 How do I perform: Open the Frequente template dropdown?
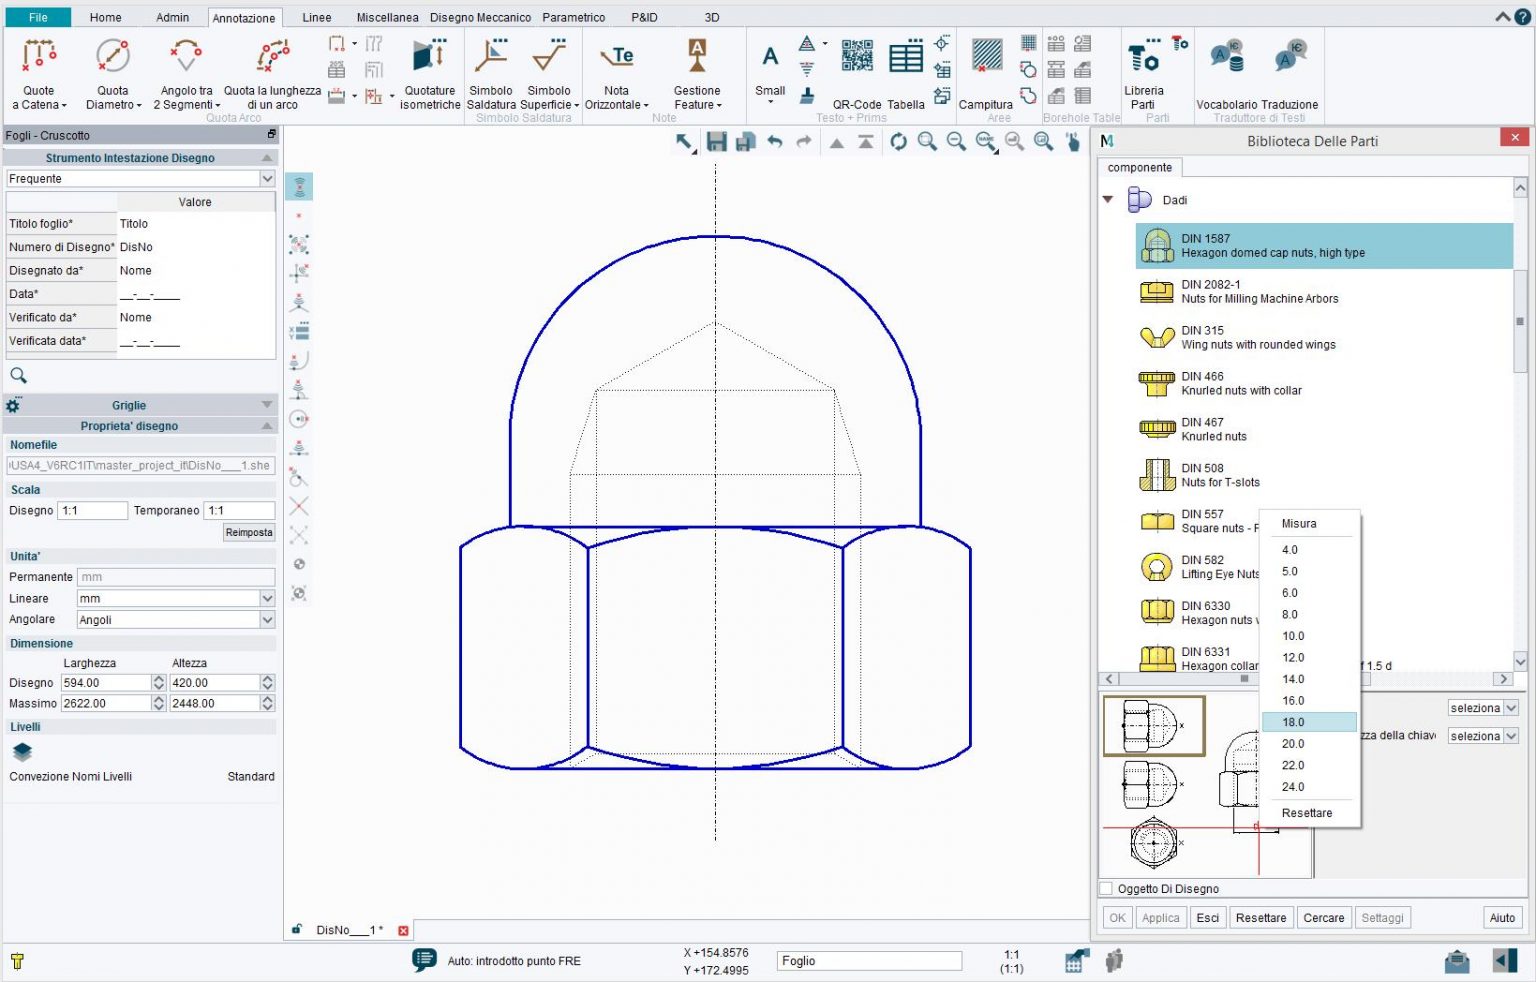tap(266, 178)
